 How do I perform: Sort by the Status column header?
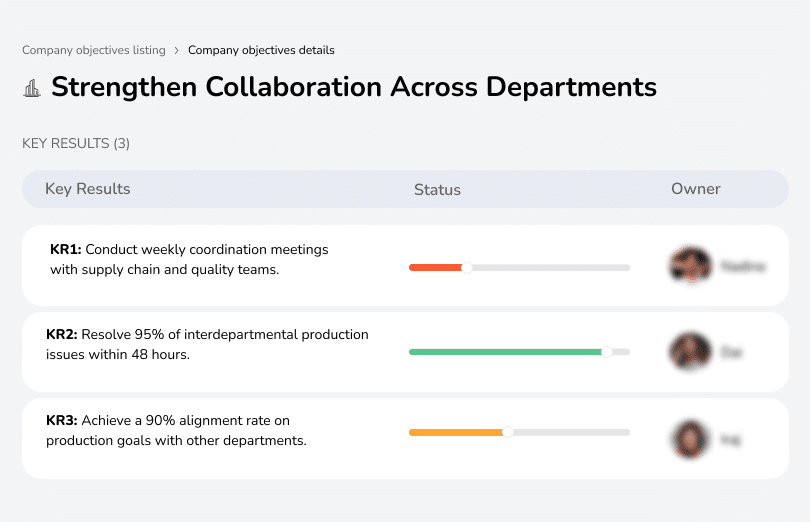click(437, 189)
